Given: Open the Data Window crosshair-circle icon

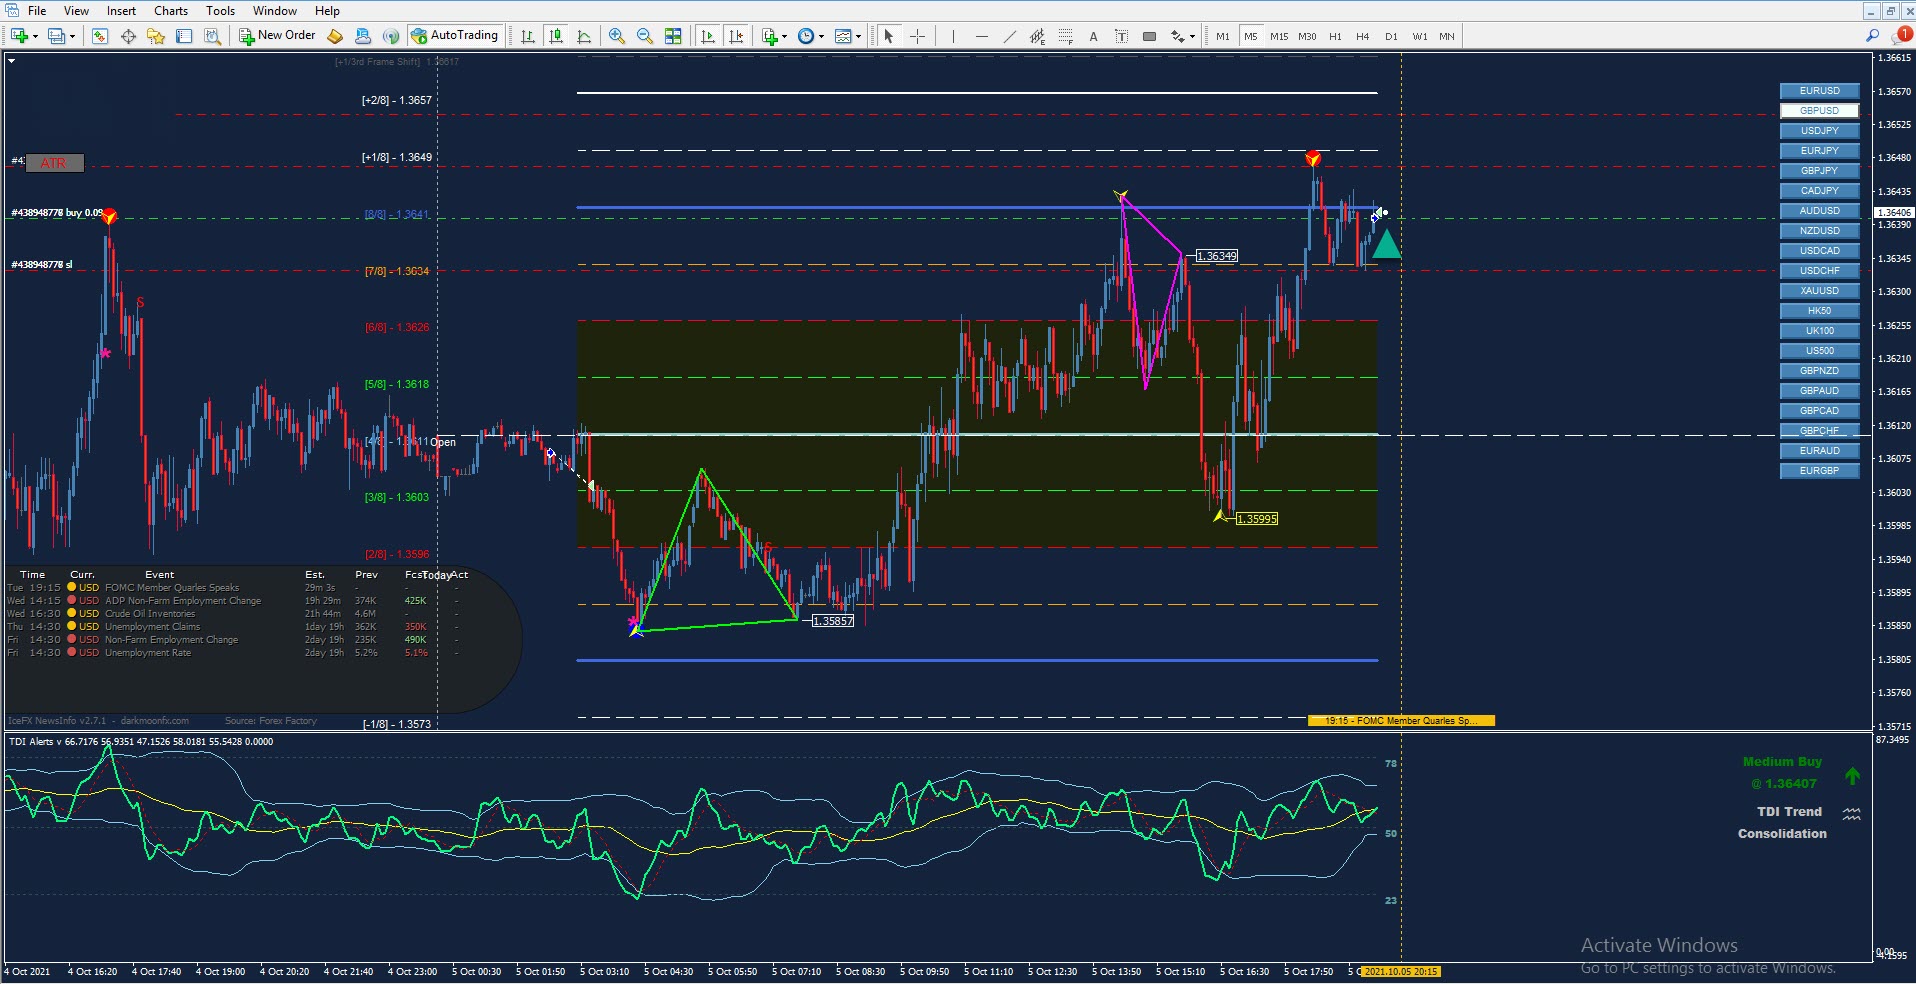Looking at the screenshot, I should tap(128, 36).
